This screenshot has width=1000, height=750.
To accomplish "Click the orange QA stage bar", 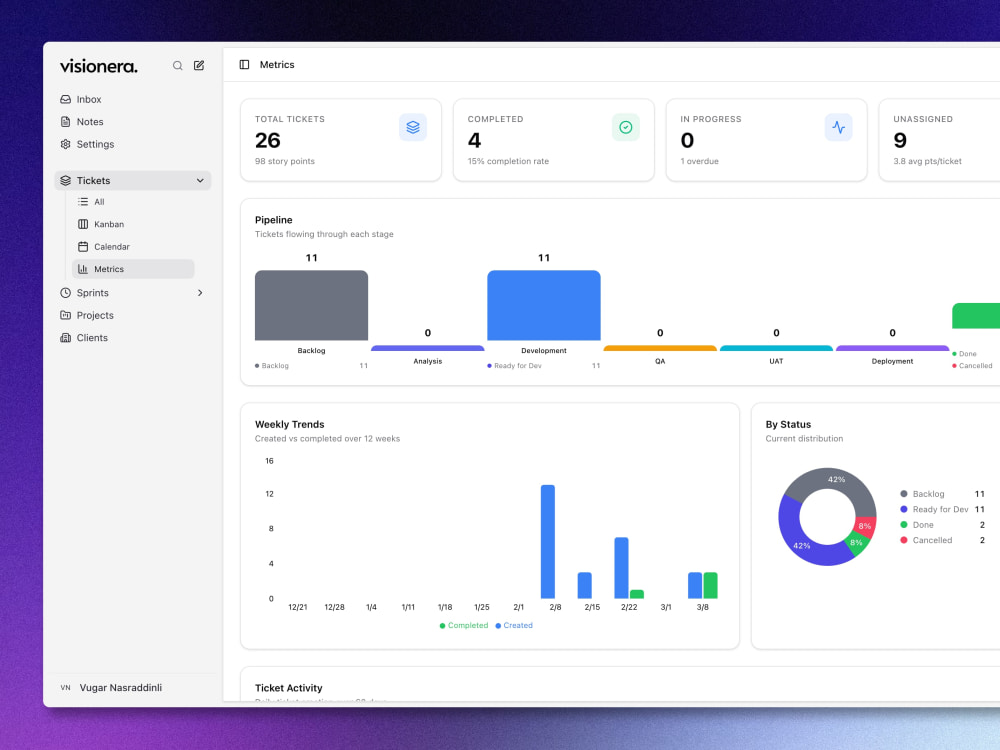I will pos(660,348).
